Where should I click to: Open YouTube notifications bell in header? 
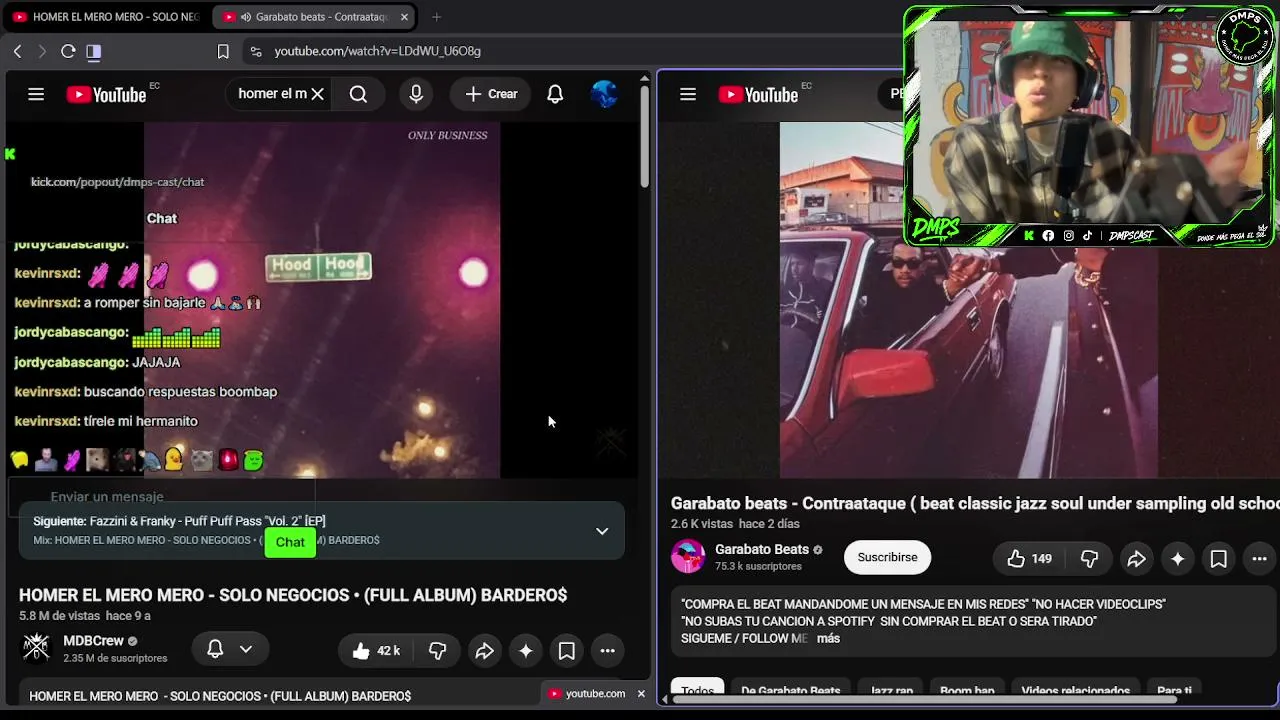(555, 94)
